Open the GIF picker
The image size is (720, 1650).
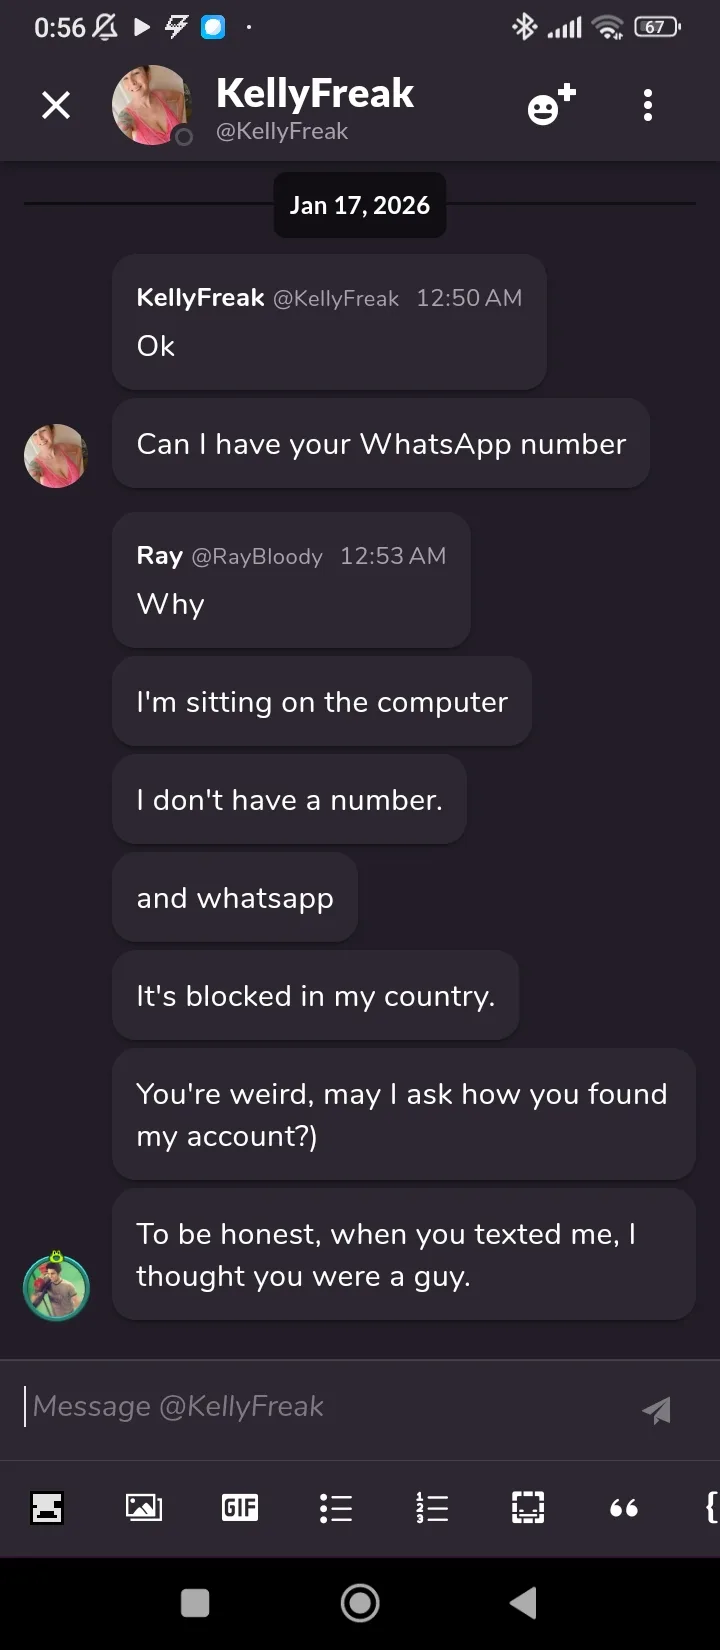239,1507
